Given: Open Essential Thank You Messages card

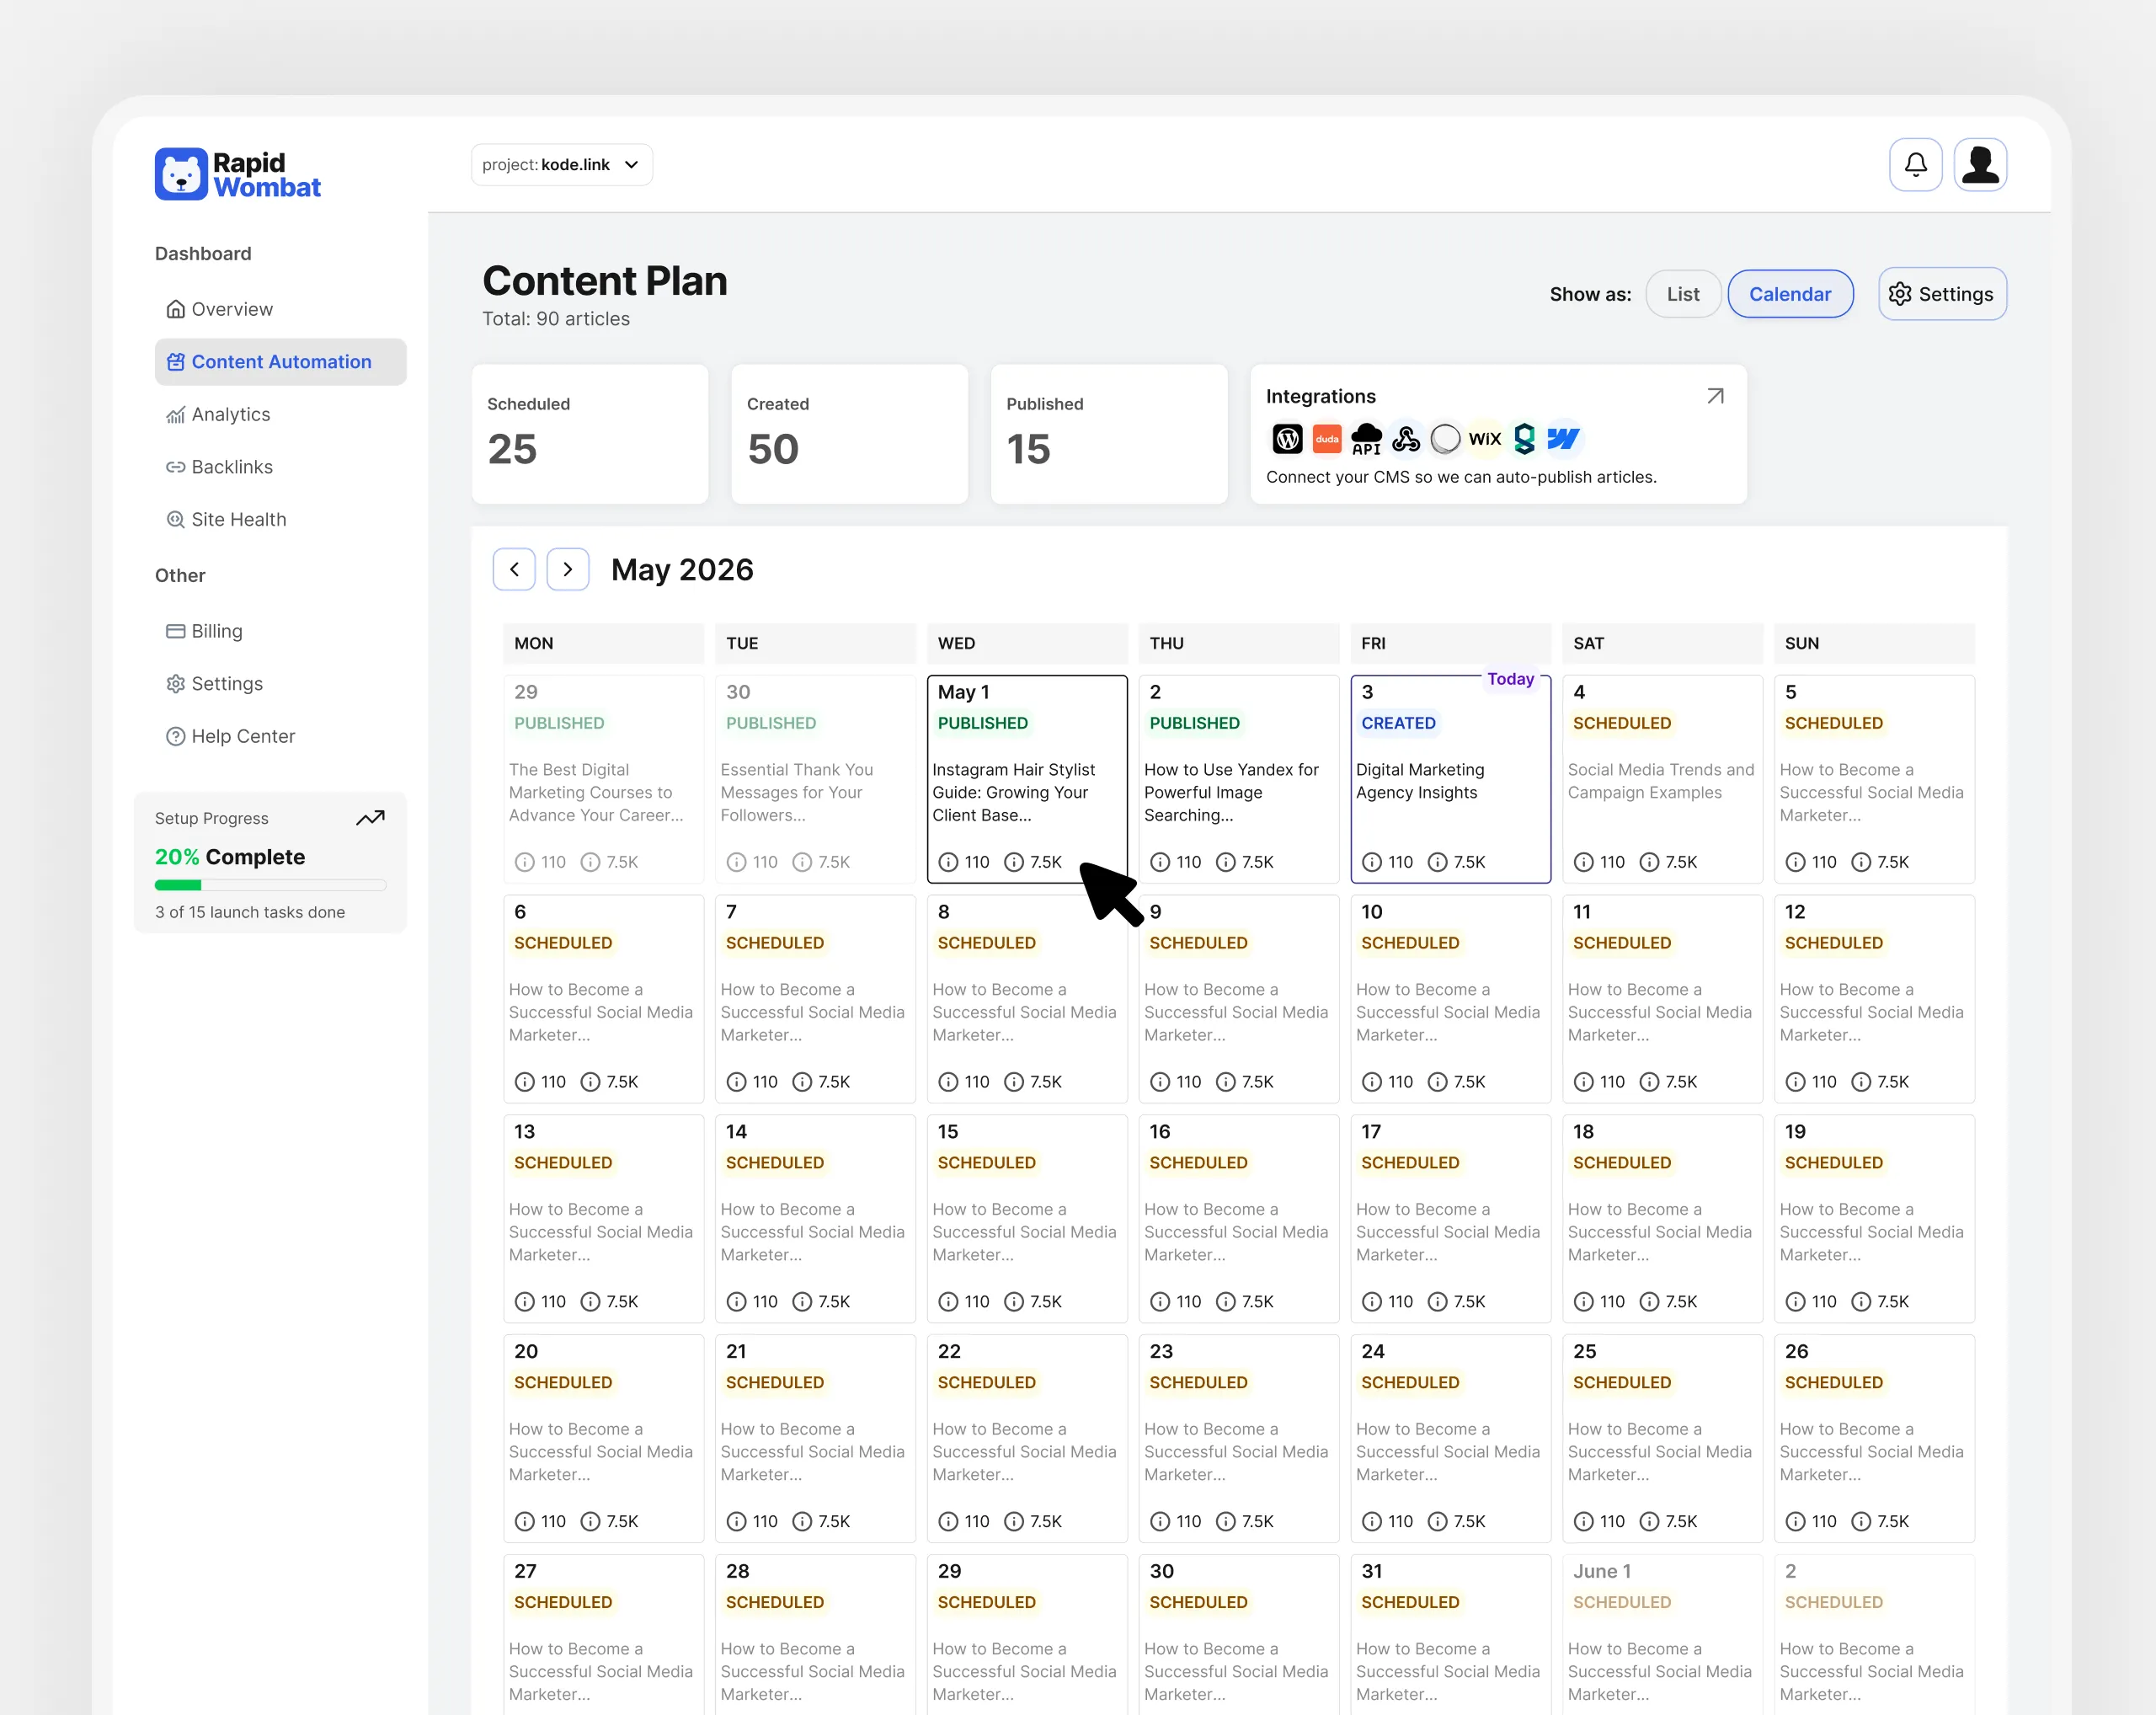Looking at the screenshot, I should [815, 779].
